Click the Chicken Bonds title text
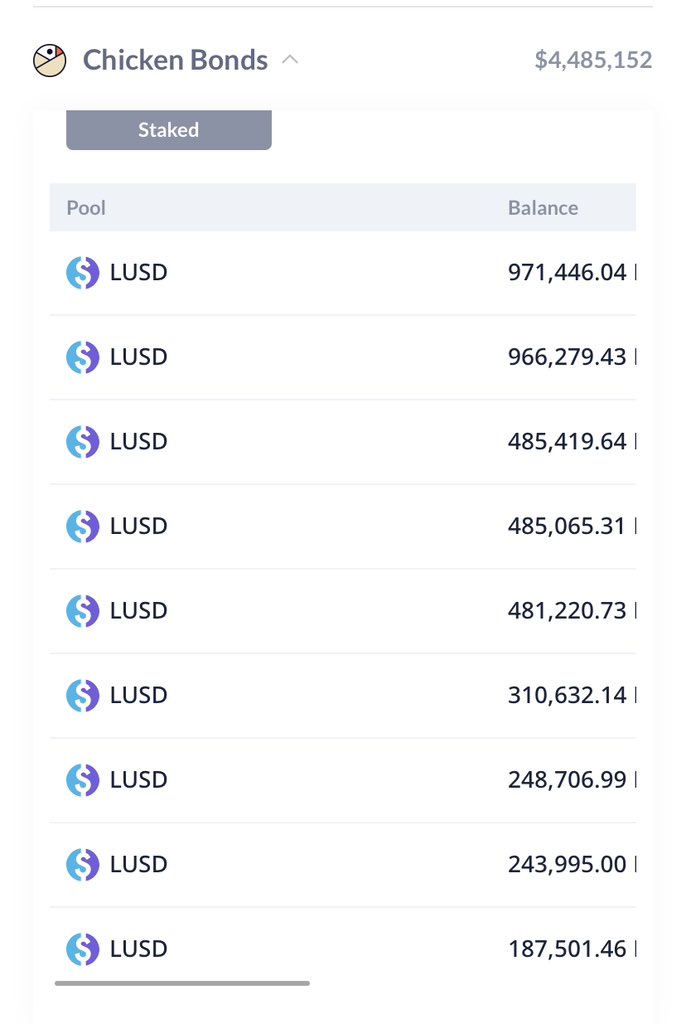The height and width of the screenshot is (1024, 686). (x=175, y=60)
